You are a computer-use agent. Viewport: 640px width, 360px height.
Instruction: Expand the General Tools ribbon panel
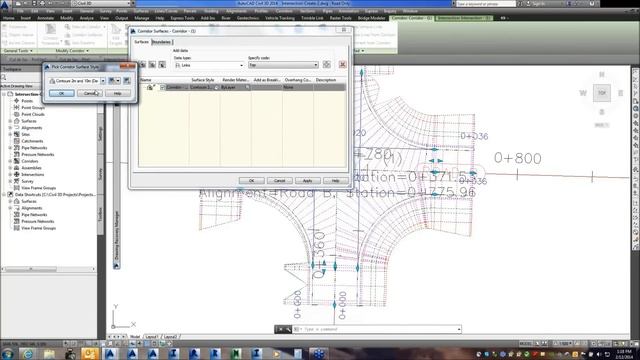(x=18, y=51)
